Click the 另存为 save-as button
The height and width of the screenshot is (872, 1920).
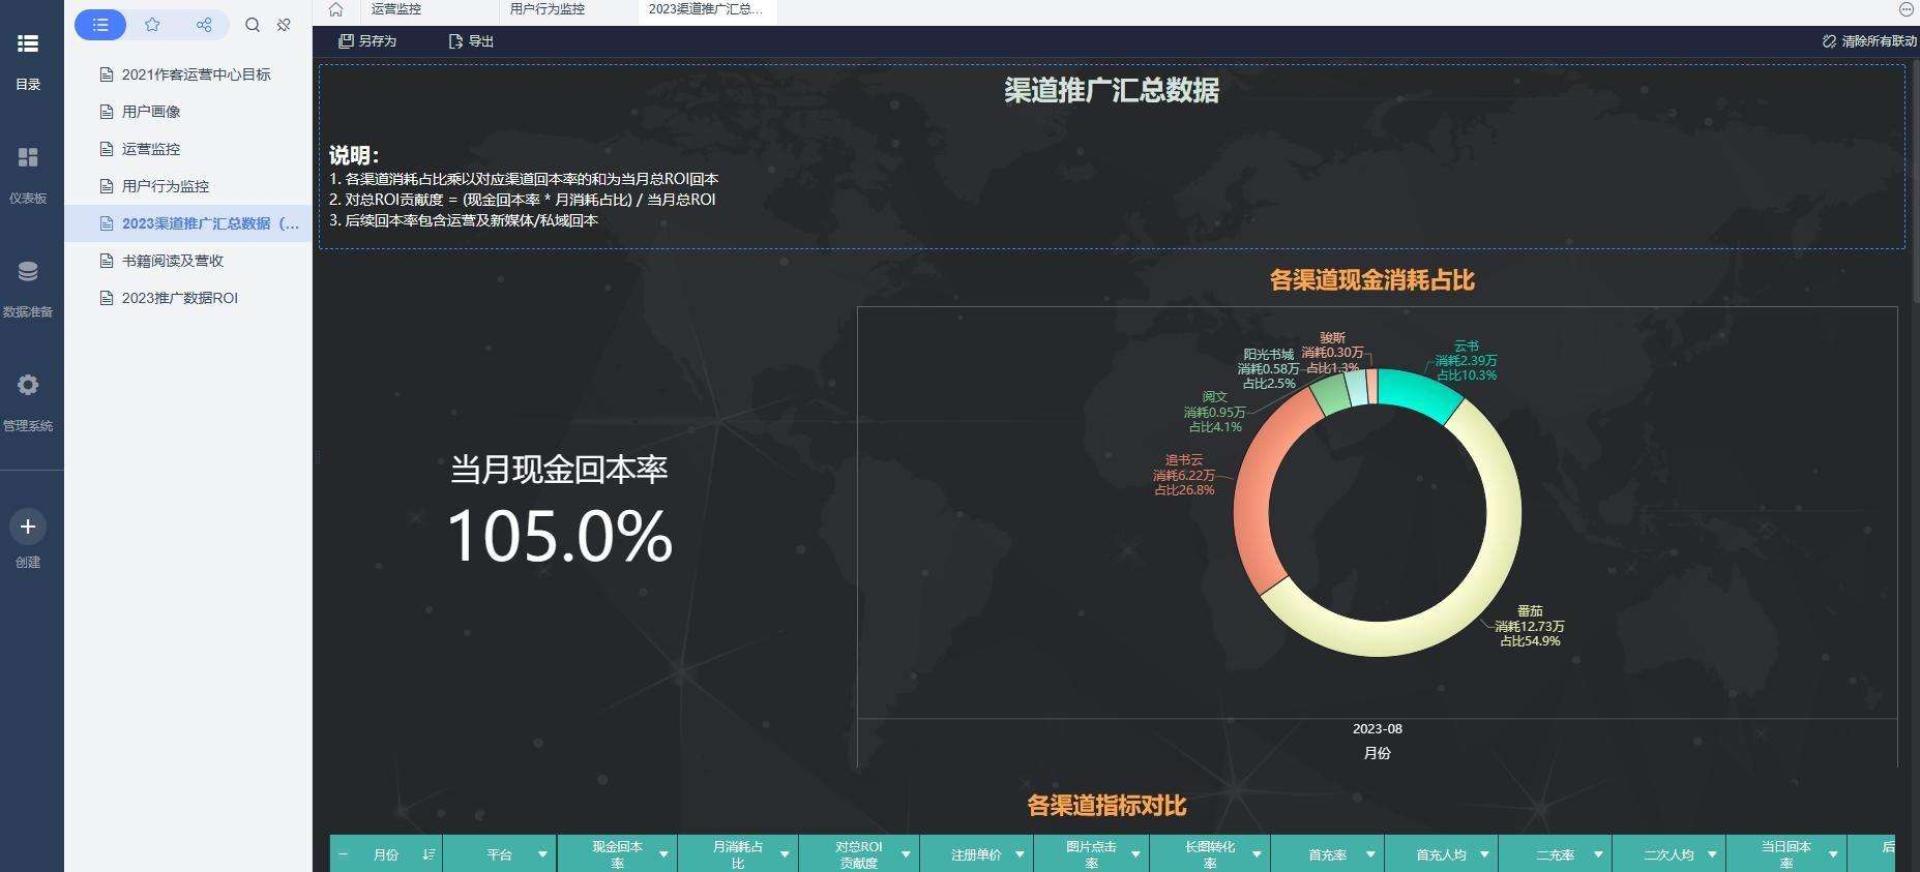click(x=368, y=41)
